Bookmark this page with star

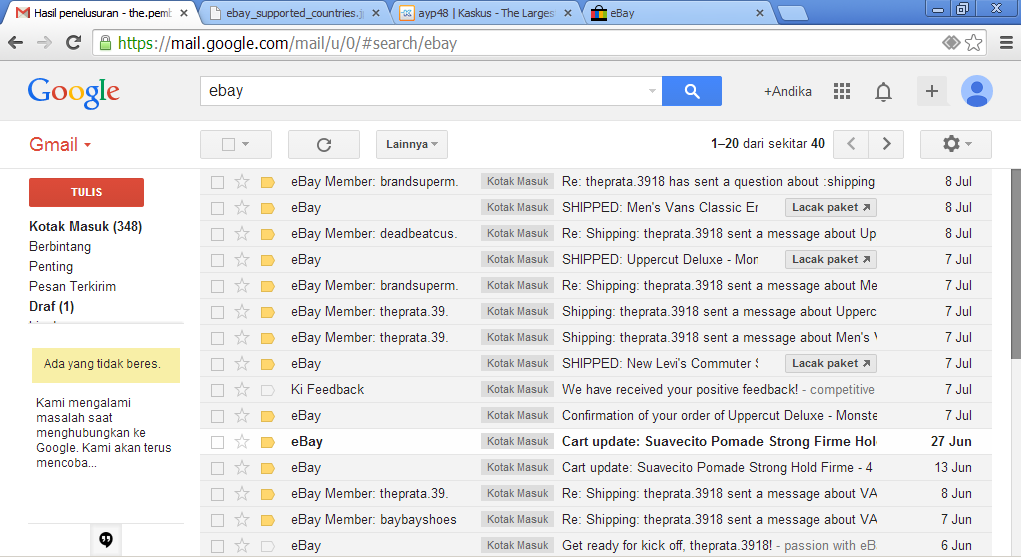pyautogui.click(x=973, y=43)
